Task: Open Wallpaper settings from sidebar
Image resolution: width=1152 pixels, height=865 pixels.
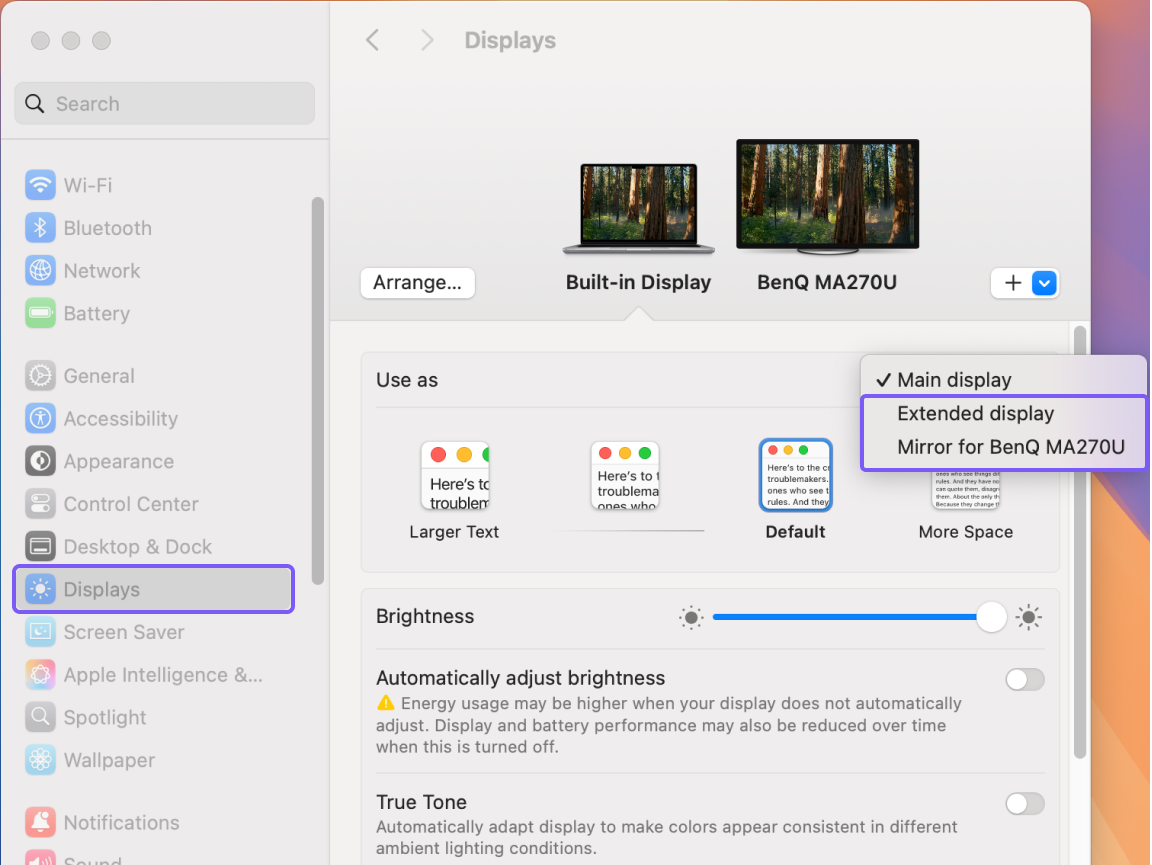Action: [x=40, y=760]
